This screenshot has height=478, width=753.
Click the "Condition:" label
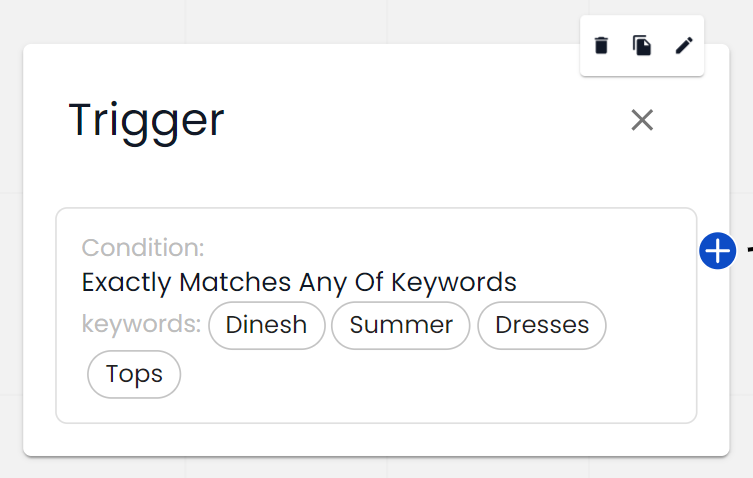143,247
